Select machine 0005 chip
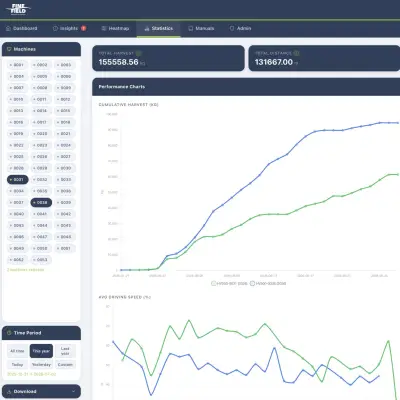This screenshot has width=400, height=400. pyautogui.click(x=41, y=76)
